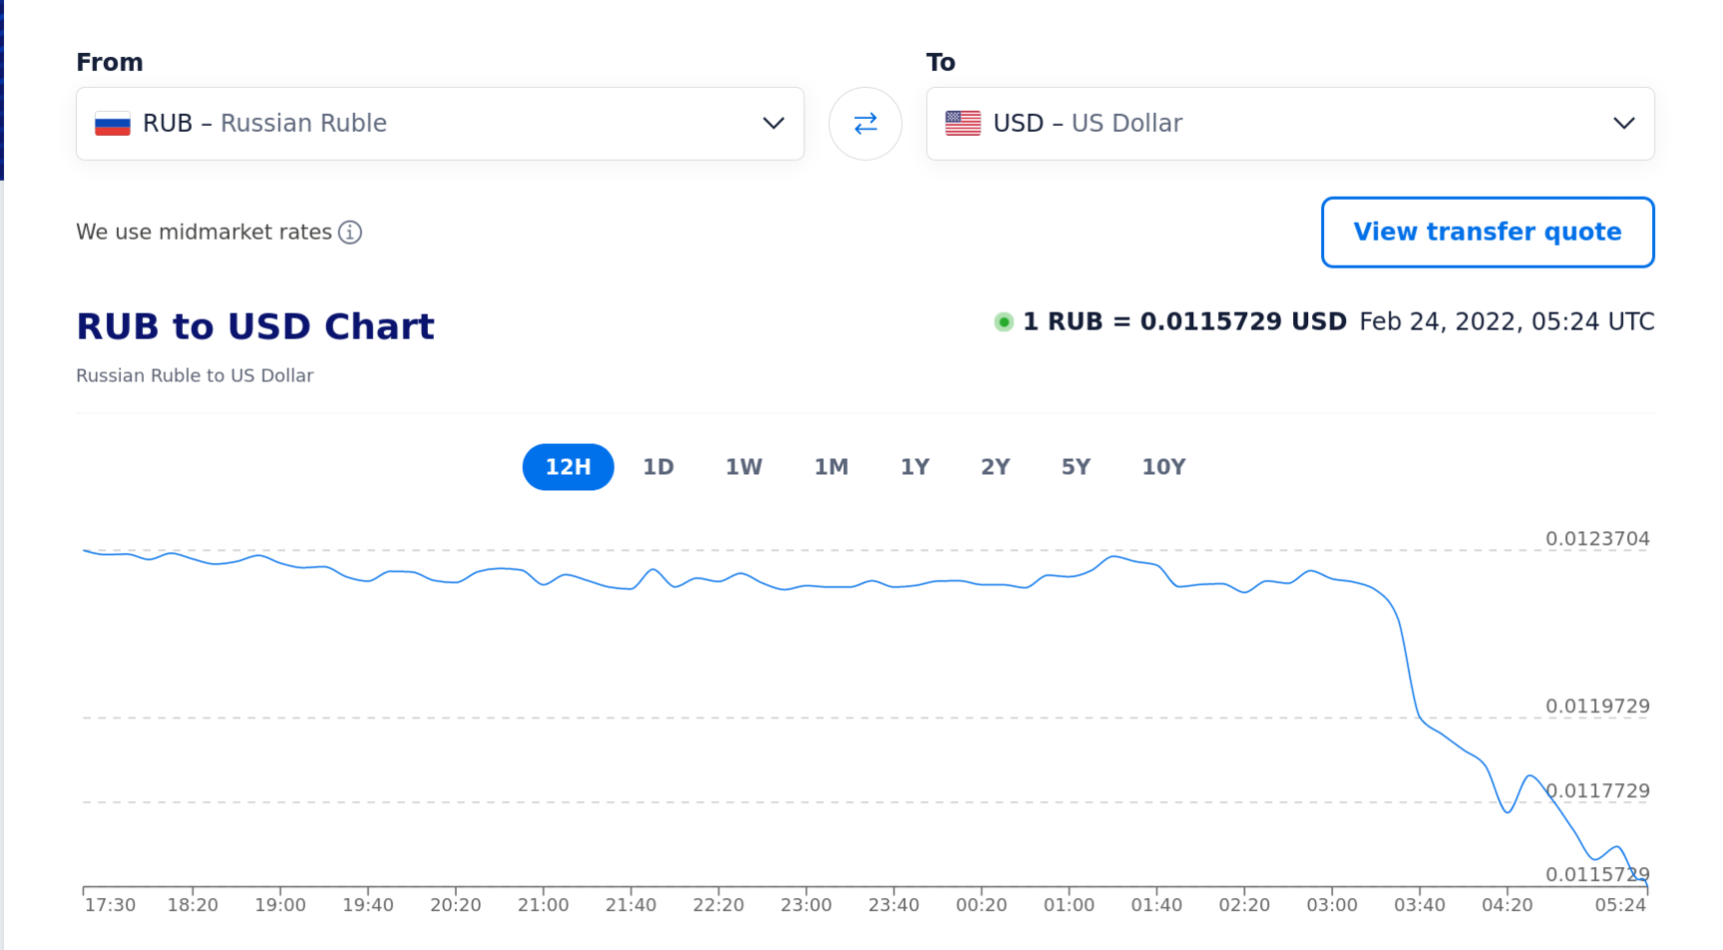Expand the To currency chevron
Image resolution: width=1723 pixels, height=950 pixels.
coord(1623,123)
